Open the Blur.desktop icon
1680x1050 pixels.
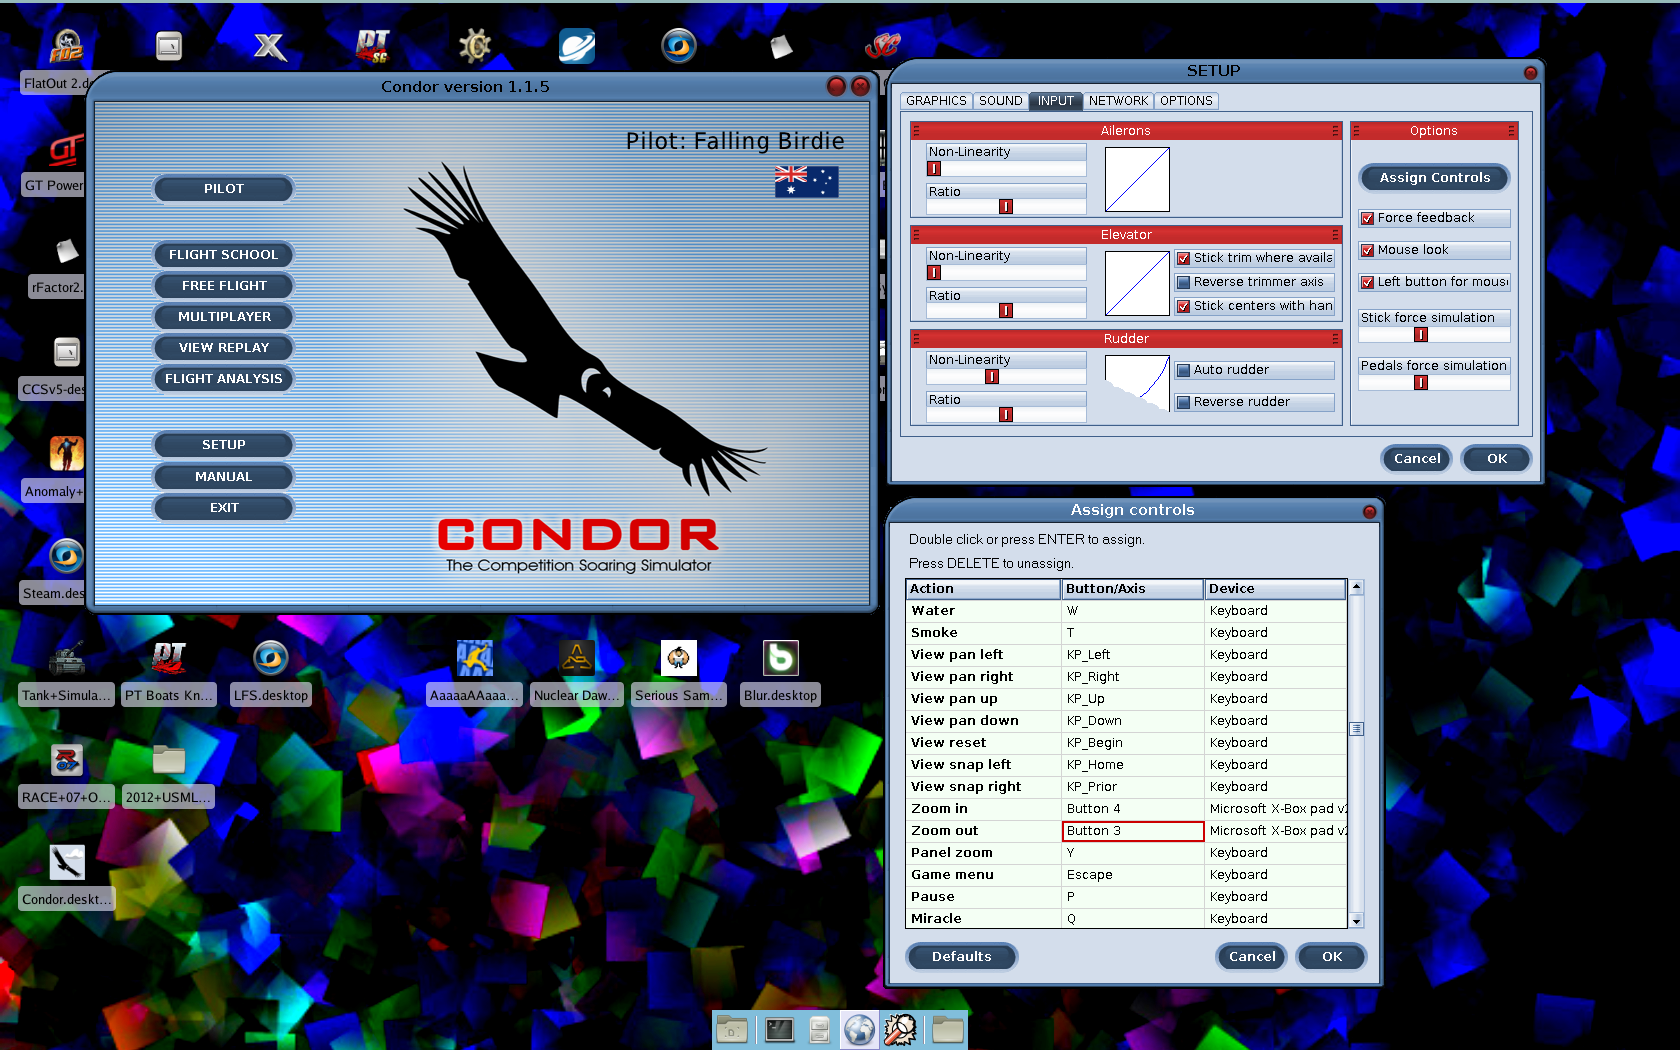(x=781, y=659)
